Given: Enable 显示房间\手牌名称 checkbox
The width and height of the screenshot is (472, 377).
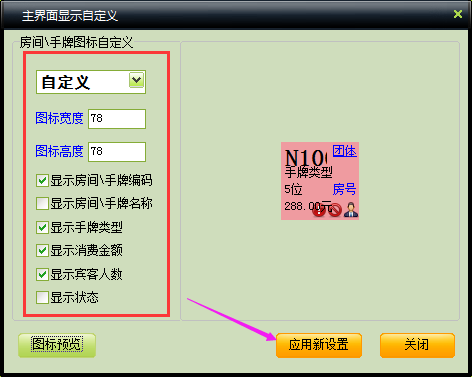Looking at the screenshot, I should pyautogui.click(x=42, y=203).
